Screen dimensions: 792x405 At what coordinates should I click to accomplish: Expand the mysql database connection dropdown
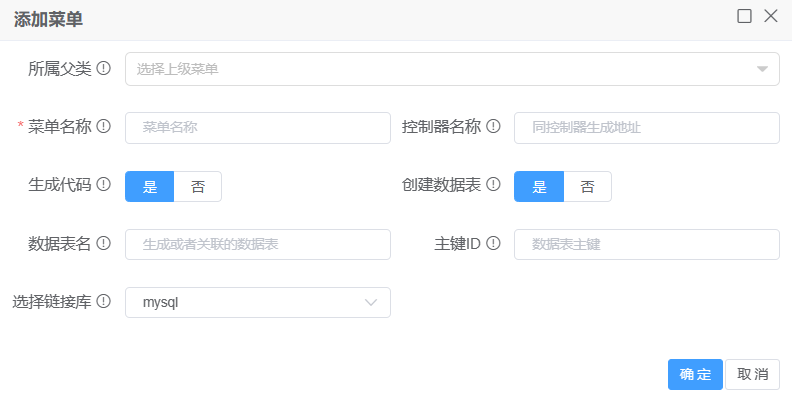(257, 302)
